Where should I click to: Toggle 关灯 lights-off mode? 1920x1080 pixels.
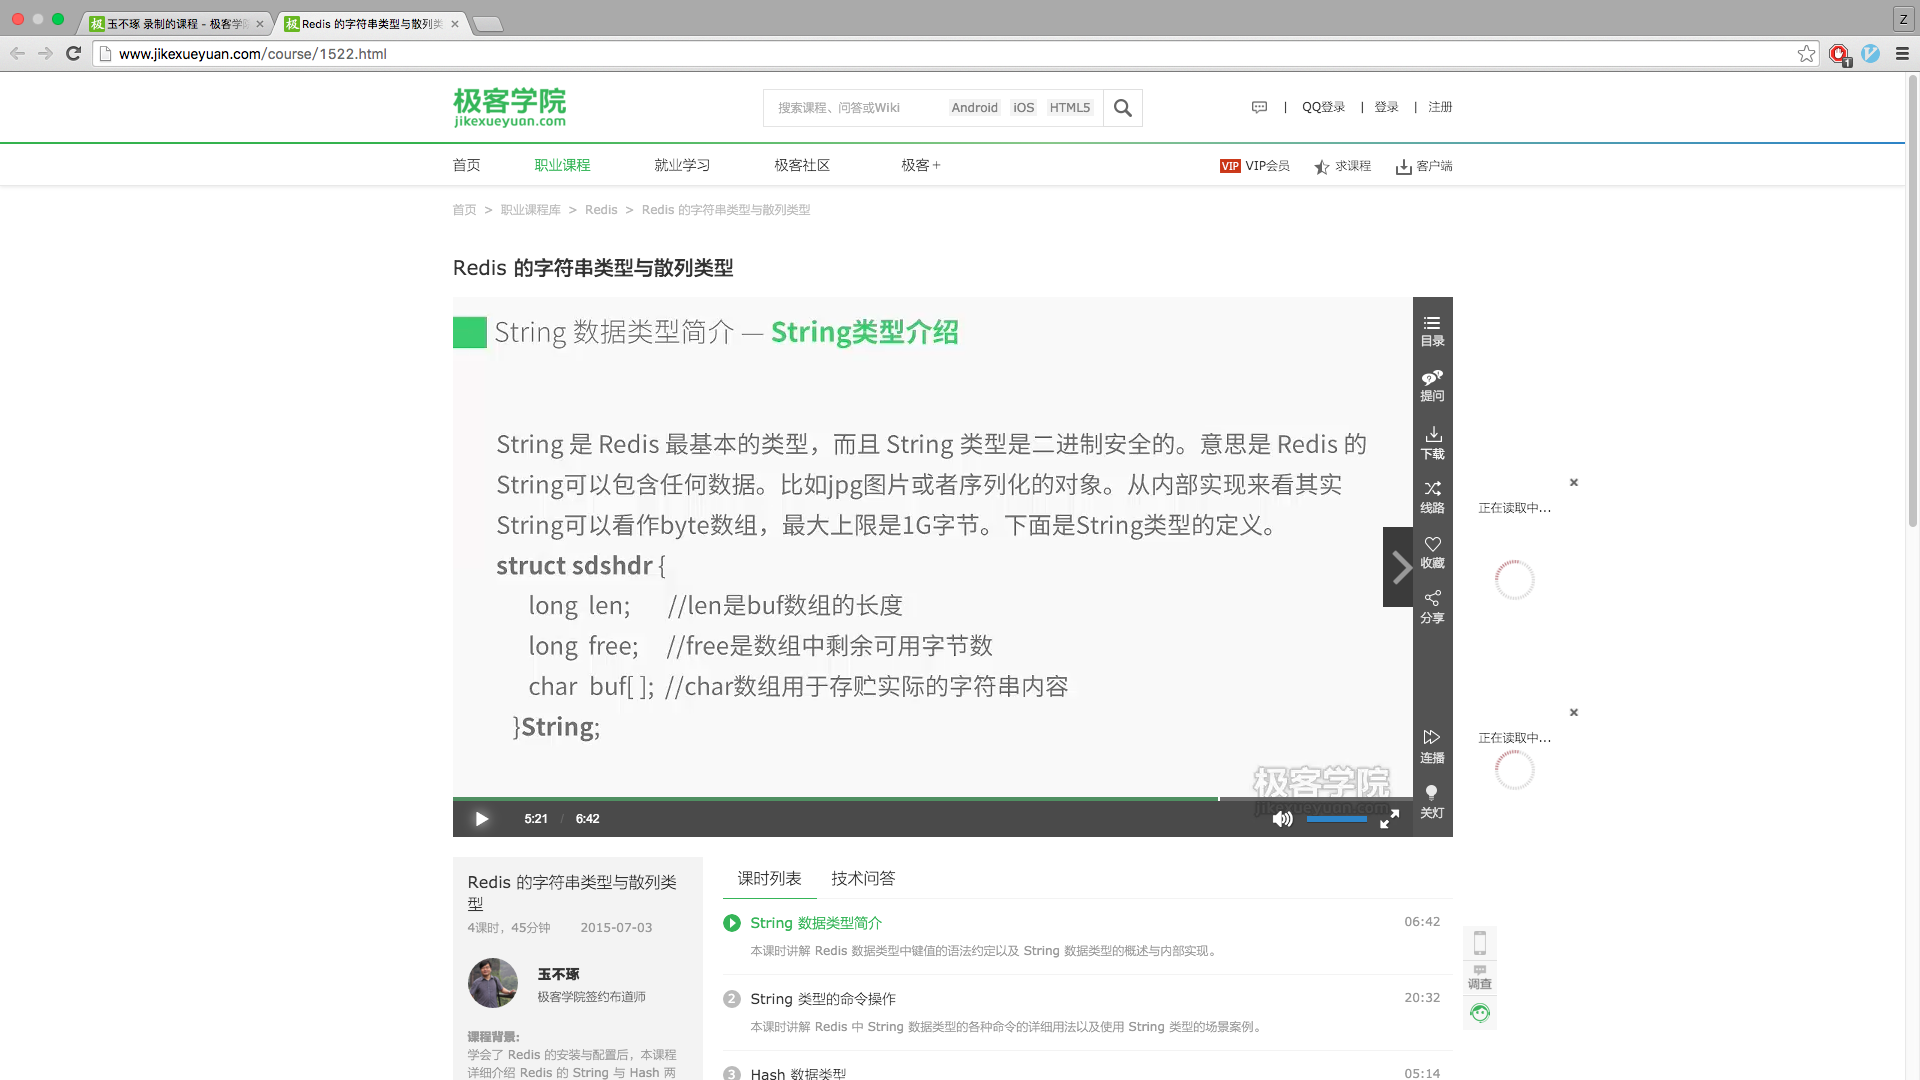(x=1432, y=801)
